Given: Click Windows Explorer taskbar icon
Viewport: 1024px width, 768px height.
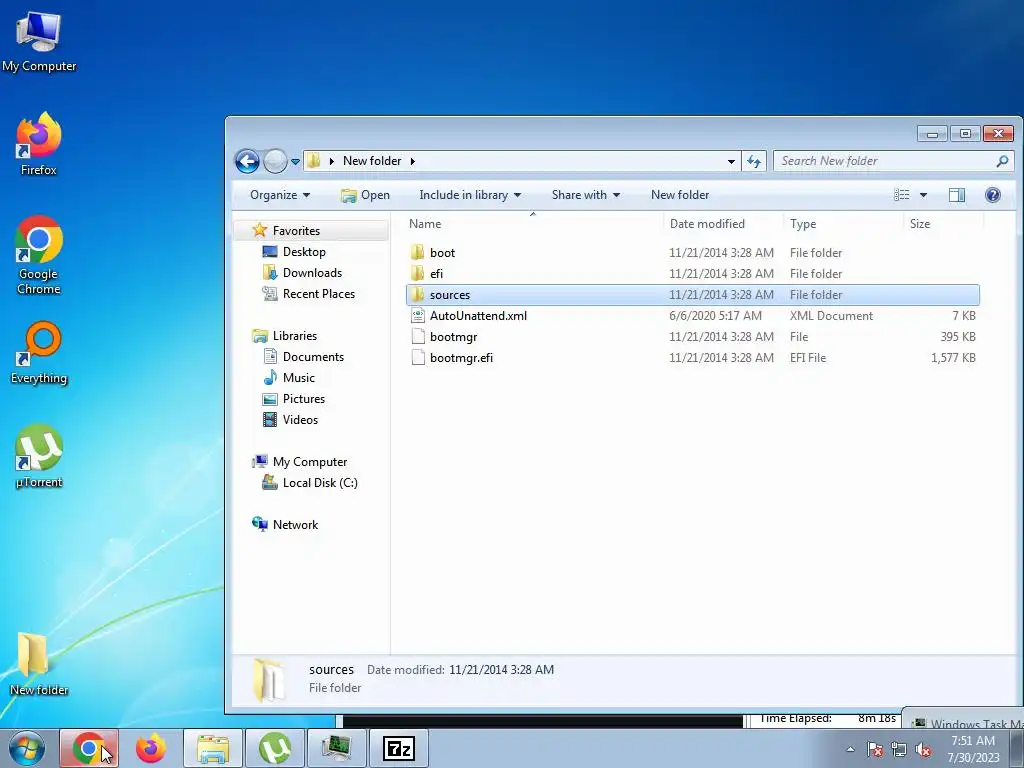Looking at the screenshot, I should pyautogui.click(x=213, y=748).
